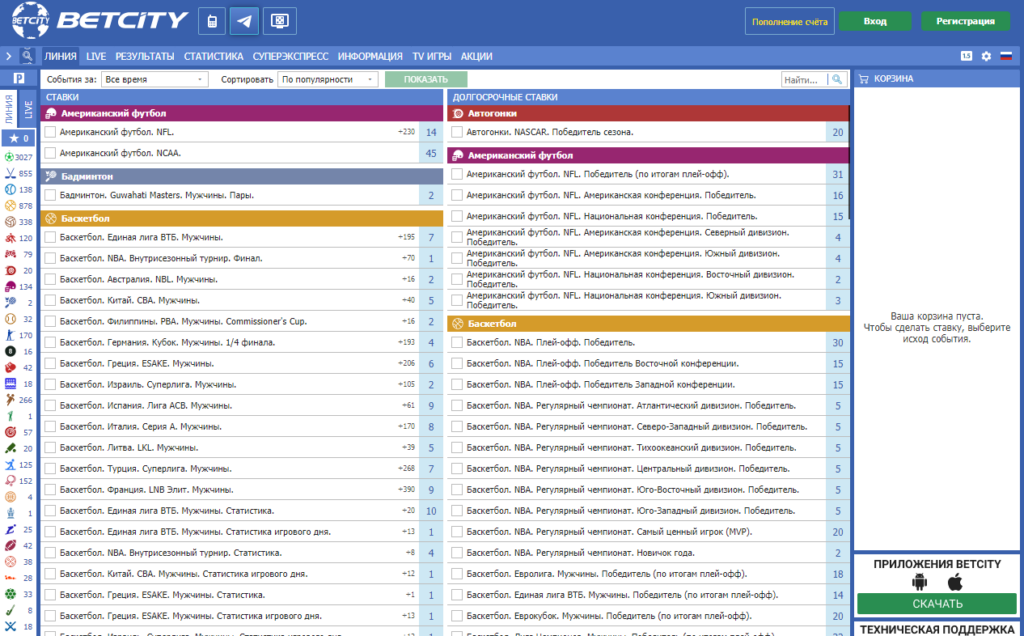Click the P icon above the sidebar tabs

coord(18,78)
